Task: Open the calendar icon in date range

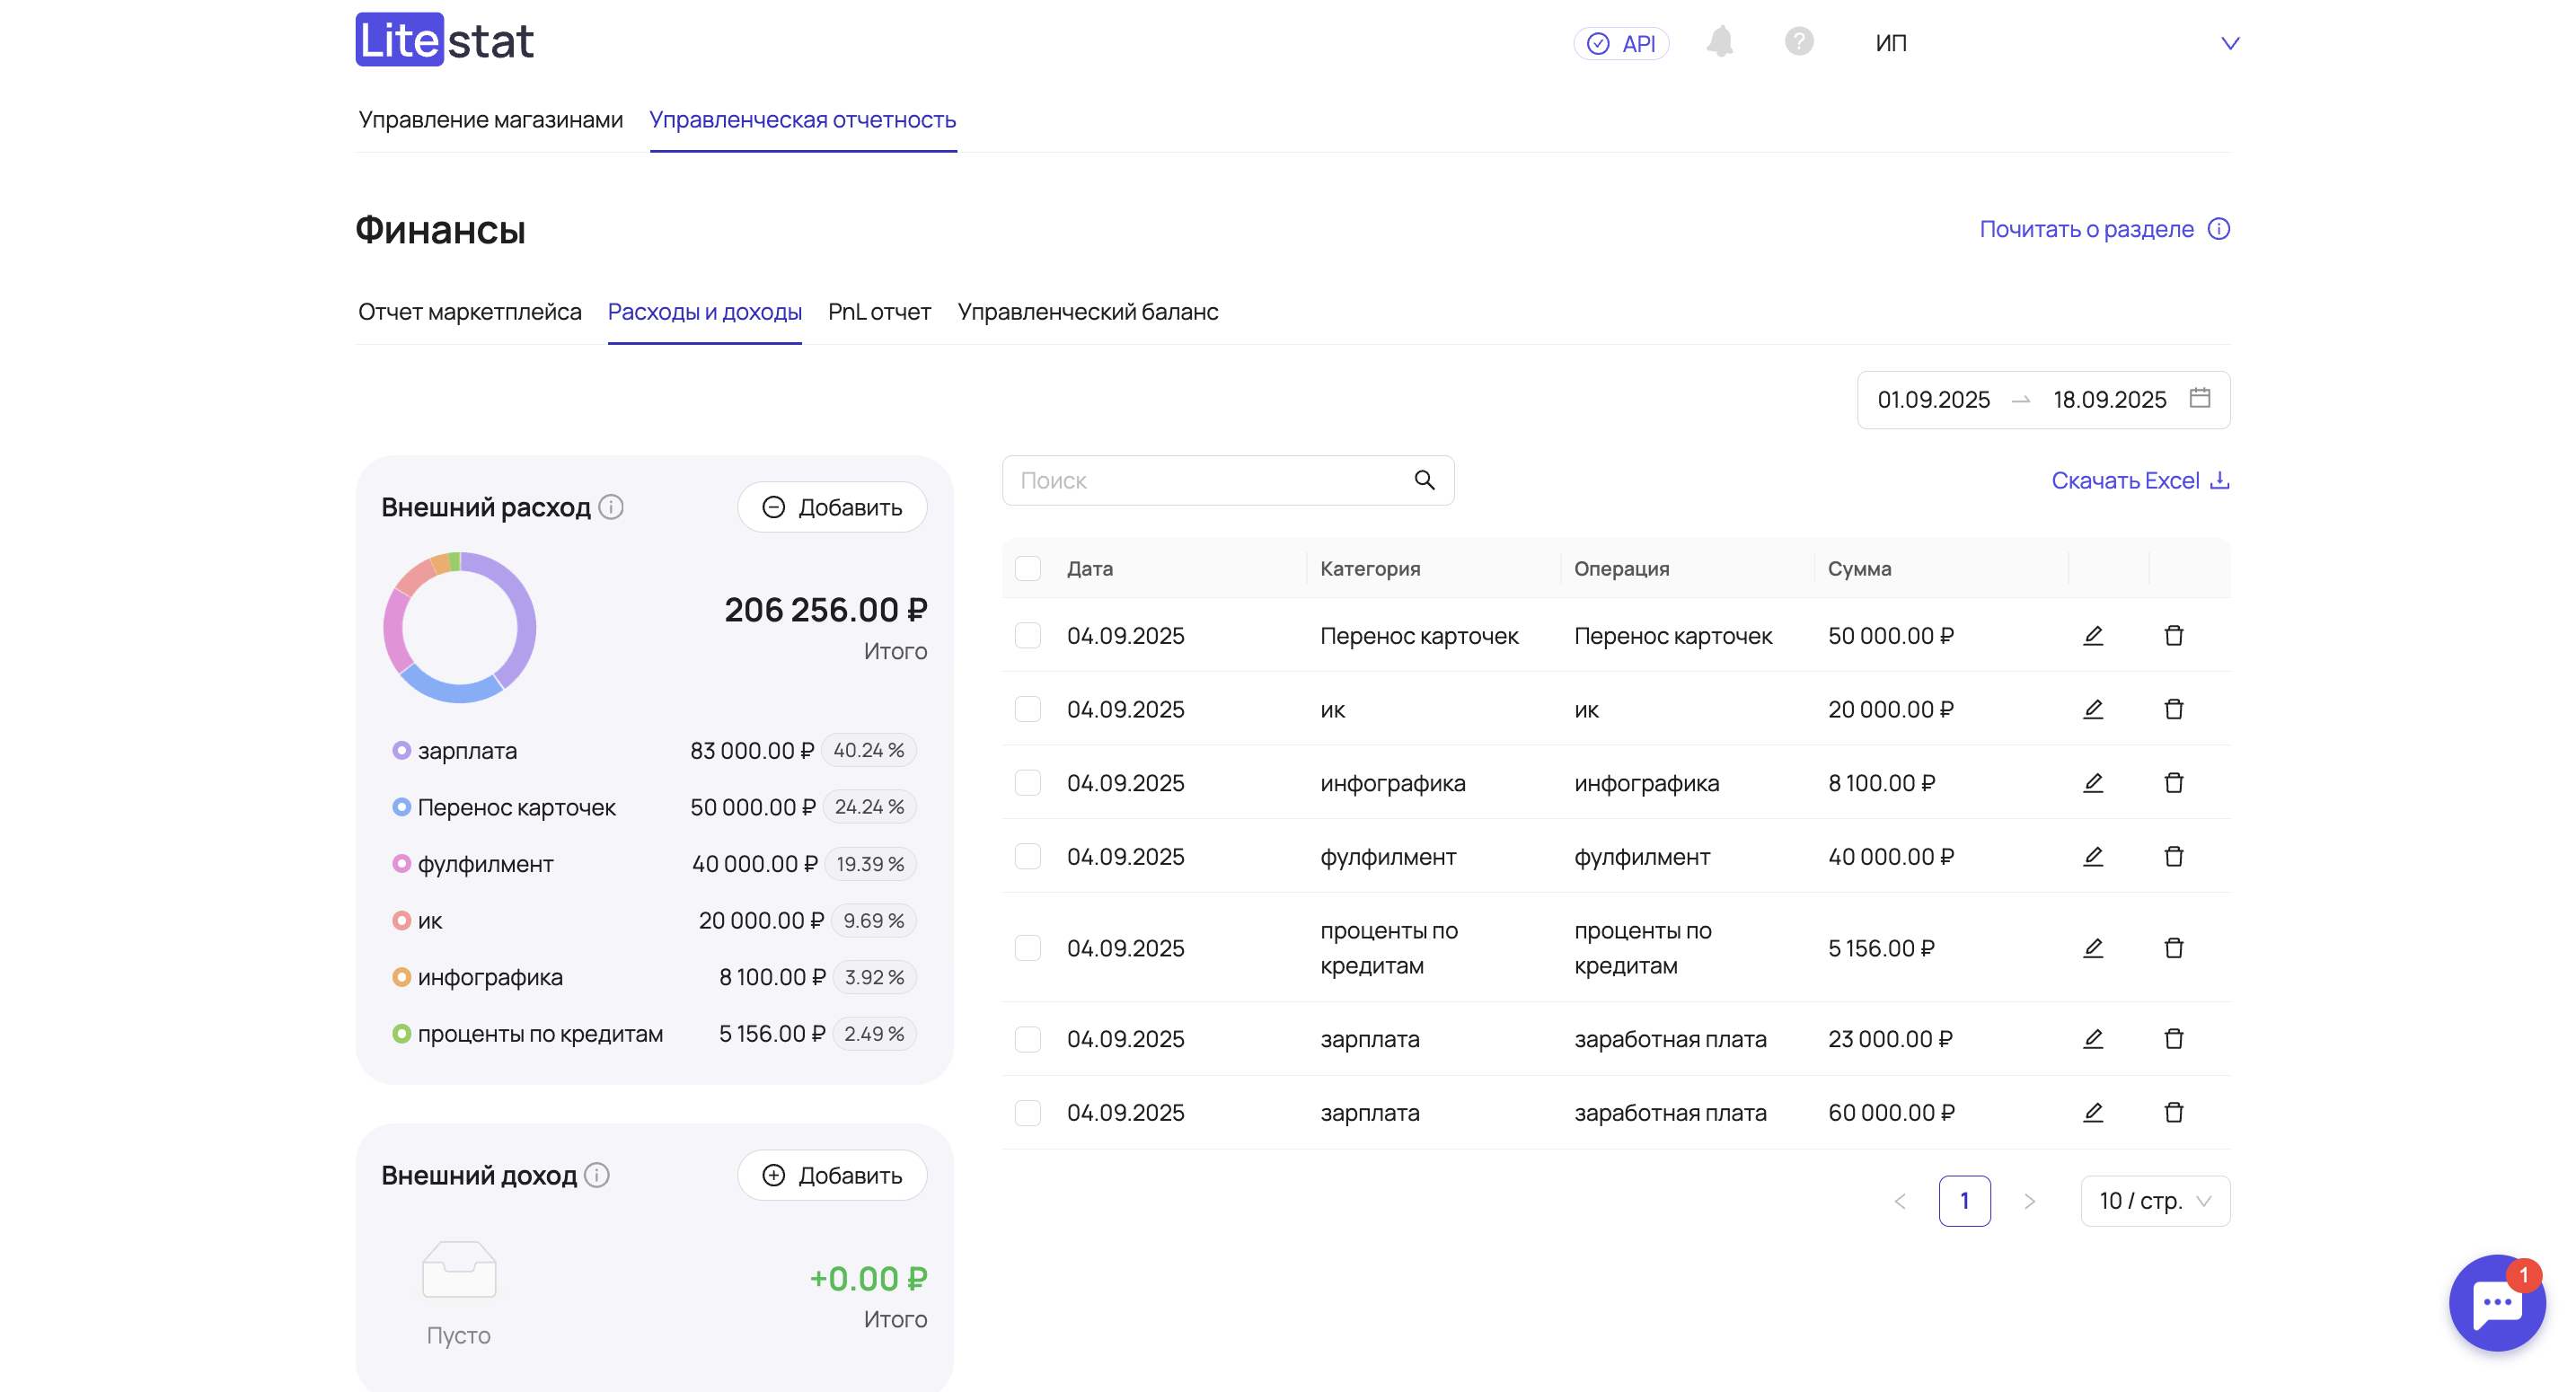Action: coord(2199,399)
